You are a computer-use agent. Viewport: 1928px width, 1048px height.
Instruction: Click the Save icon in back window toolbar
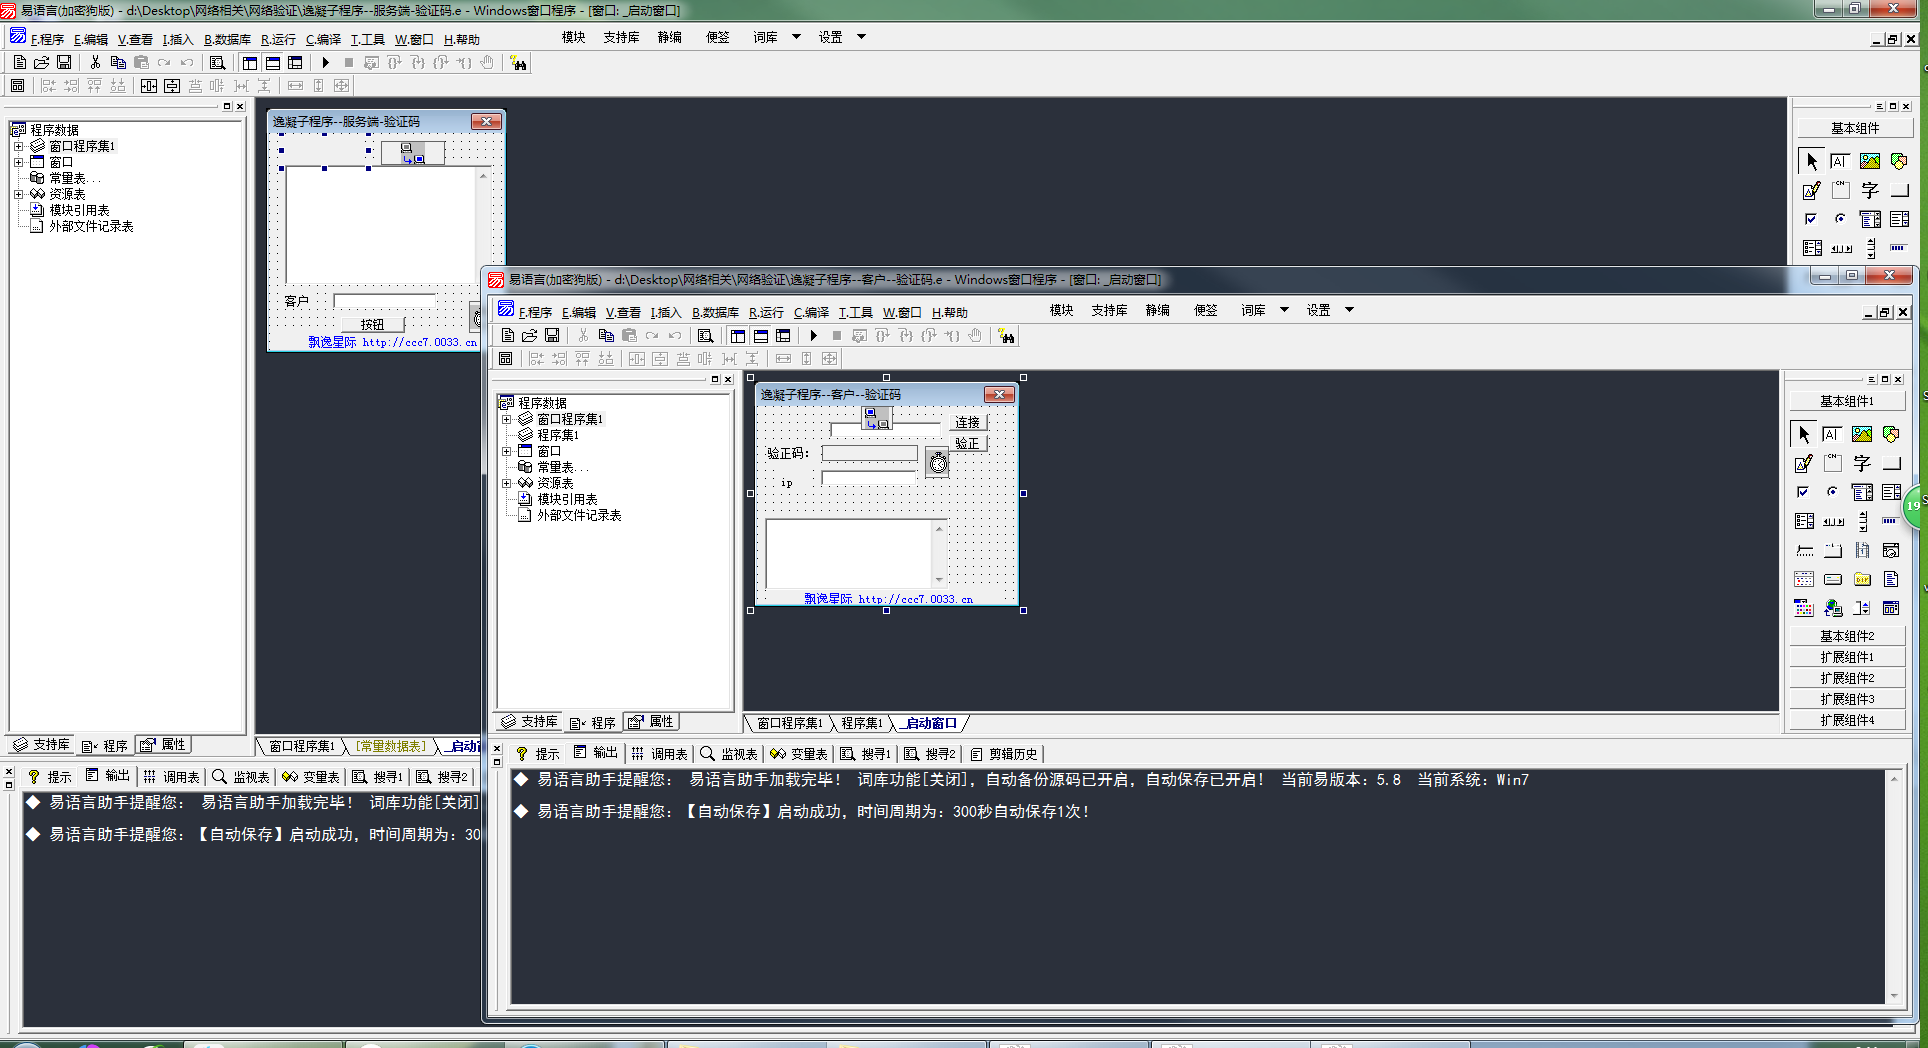point(64,63)
